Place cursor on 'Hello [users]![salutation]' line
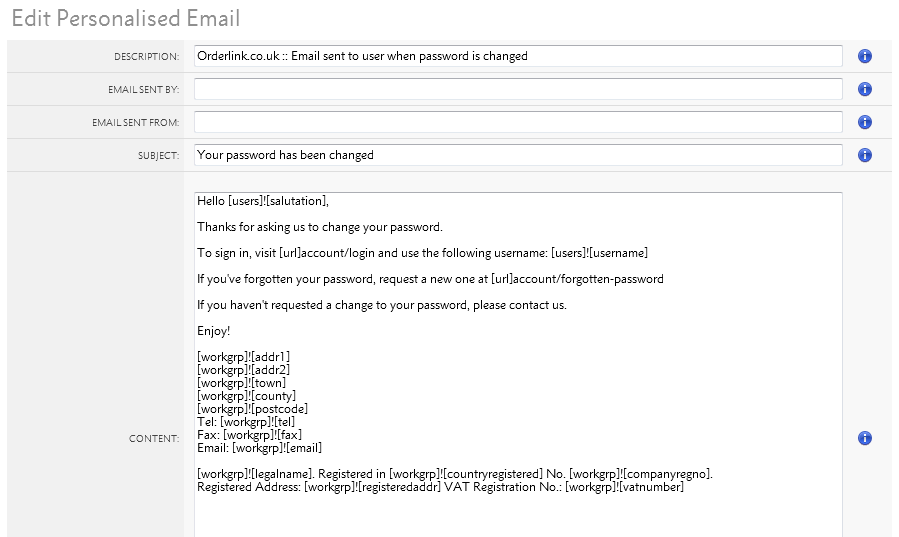This screenshot has height=537, width=899. [x=263, y=201]
